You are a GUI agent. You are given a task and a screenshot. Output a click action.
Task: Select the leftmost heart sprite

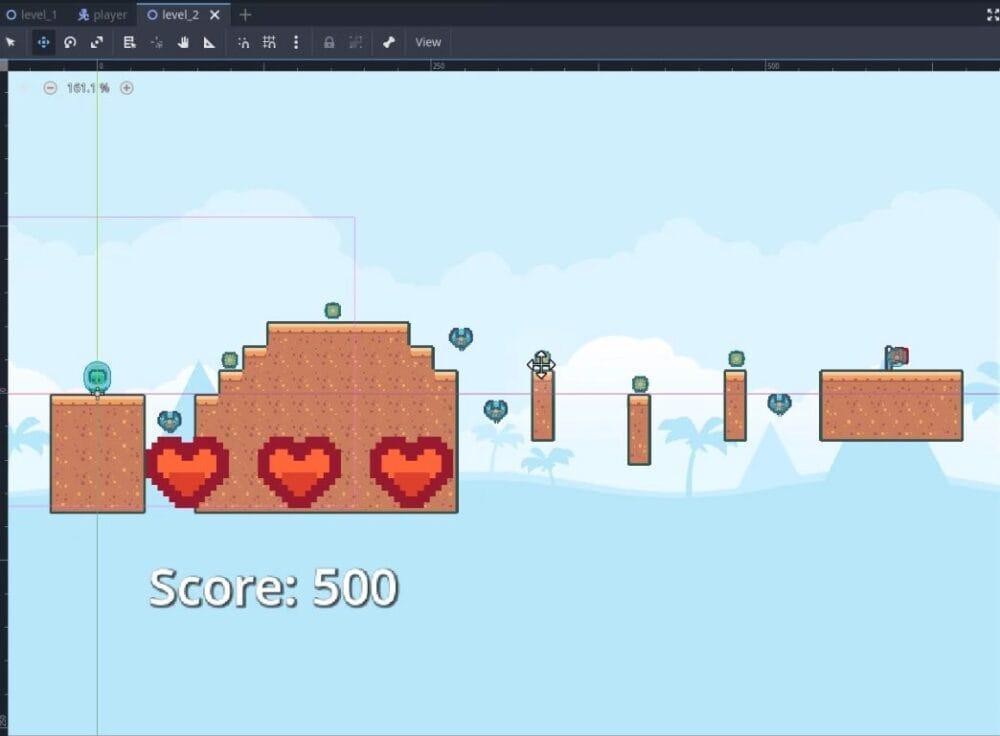(x=187, y=472)
